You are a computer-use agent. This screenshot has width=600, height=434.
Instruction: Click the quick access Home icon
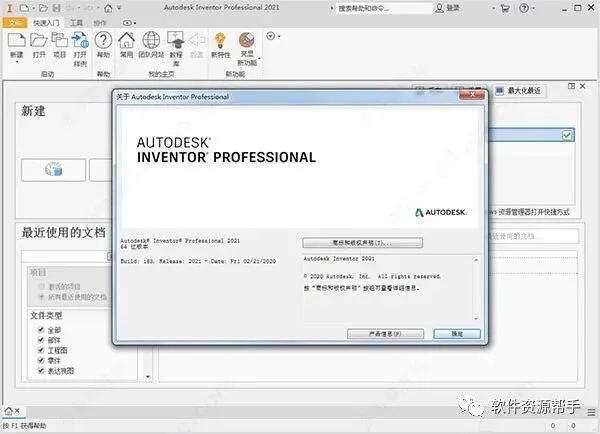(x=108, y=8)
